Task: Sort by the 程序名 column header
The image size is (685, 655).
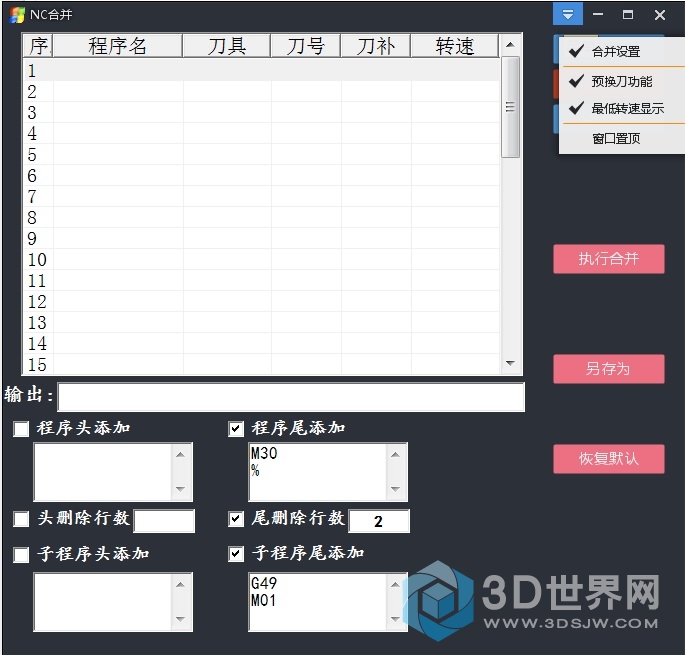Action: click(x=117, y=46)
